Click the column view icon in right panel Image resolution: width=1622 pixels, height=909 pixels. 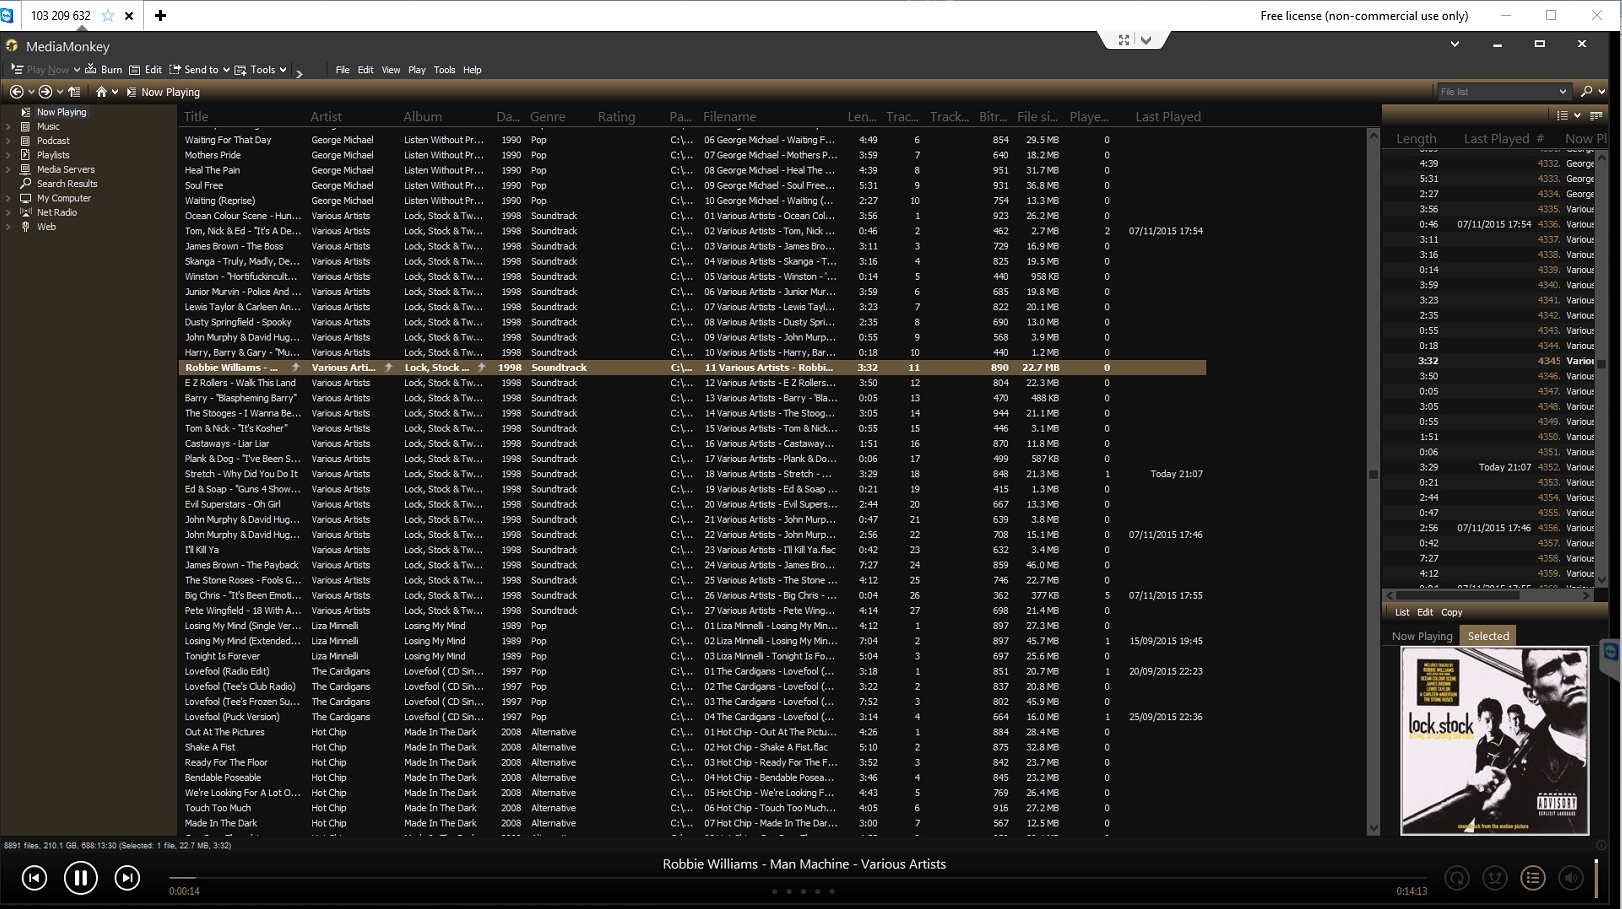(1596, 116)
